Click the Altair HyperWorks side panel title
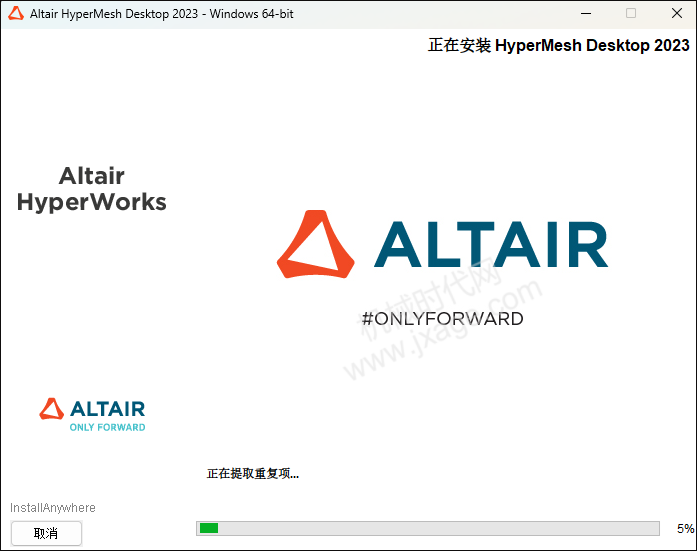This screenshot has height=551, width=697. pyautogui.click(x=92, y=189)
